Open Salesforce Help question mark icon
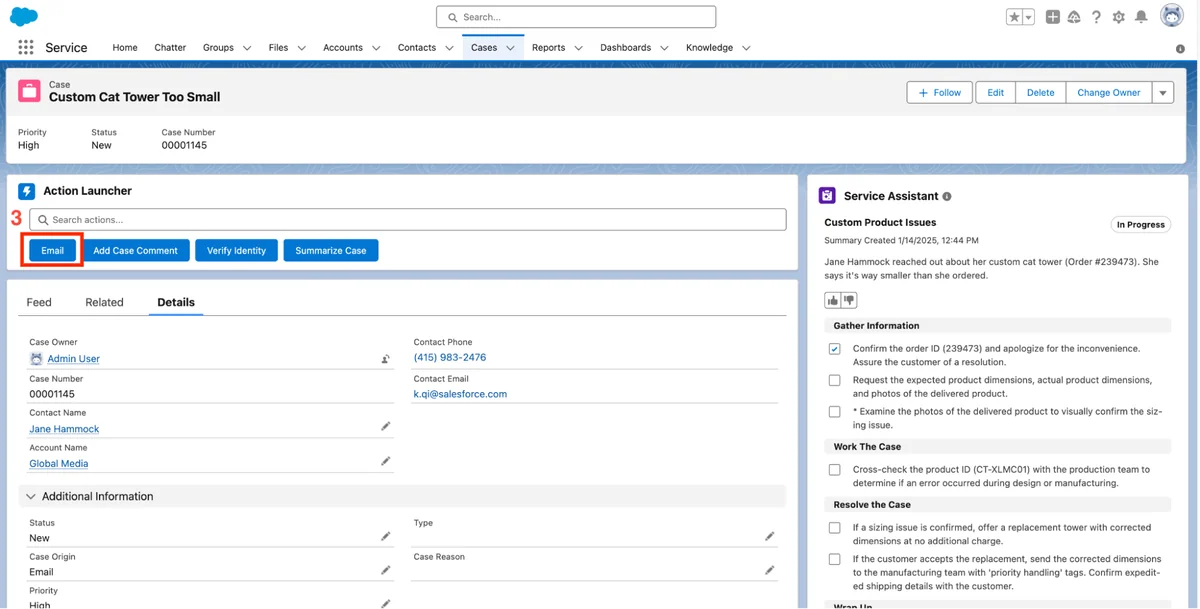Viewport: 1200px width, 609px height. [1096, 17]
